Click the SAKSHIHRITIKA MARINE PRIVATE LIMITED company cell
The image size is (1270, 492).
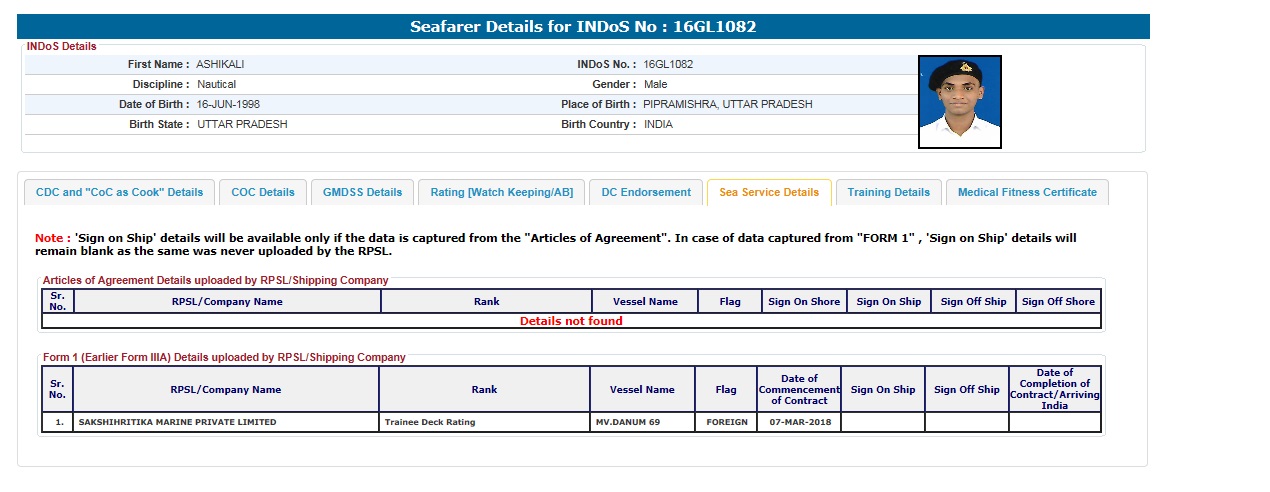pyautogui.click(x=178, y=422)
